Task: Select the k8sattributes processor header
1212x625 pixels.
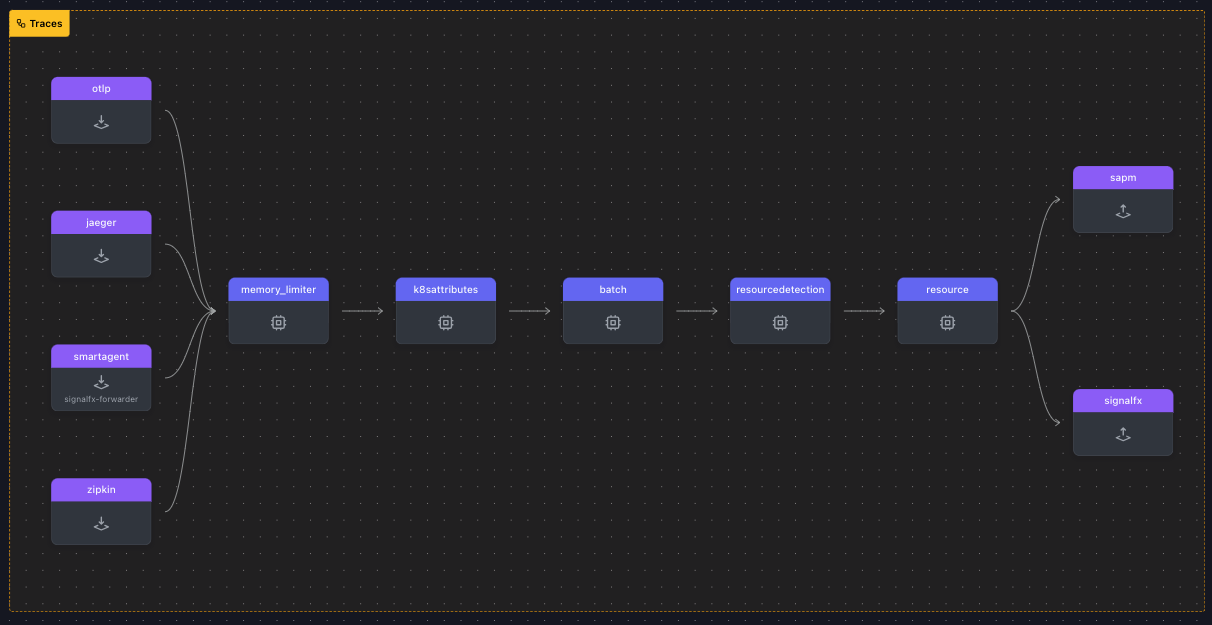Action: [x=445, y=289]
